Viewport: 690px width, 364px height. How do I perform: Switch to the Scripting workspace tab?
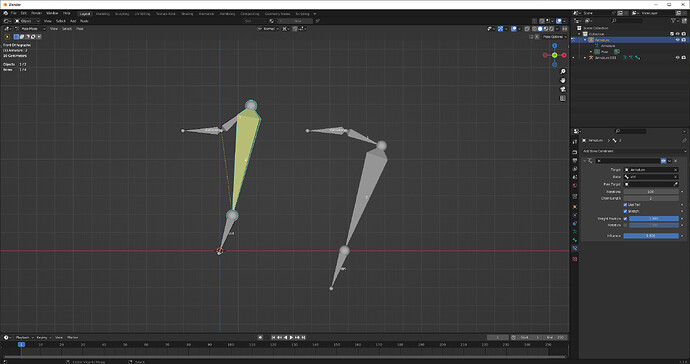tap(302, 14)
